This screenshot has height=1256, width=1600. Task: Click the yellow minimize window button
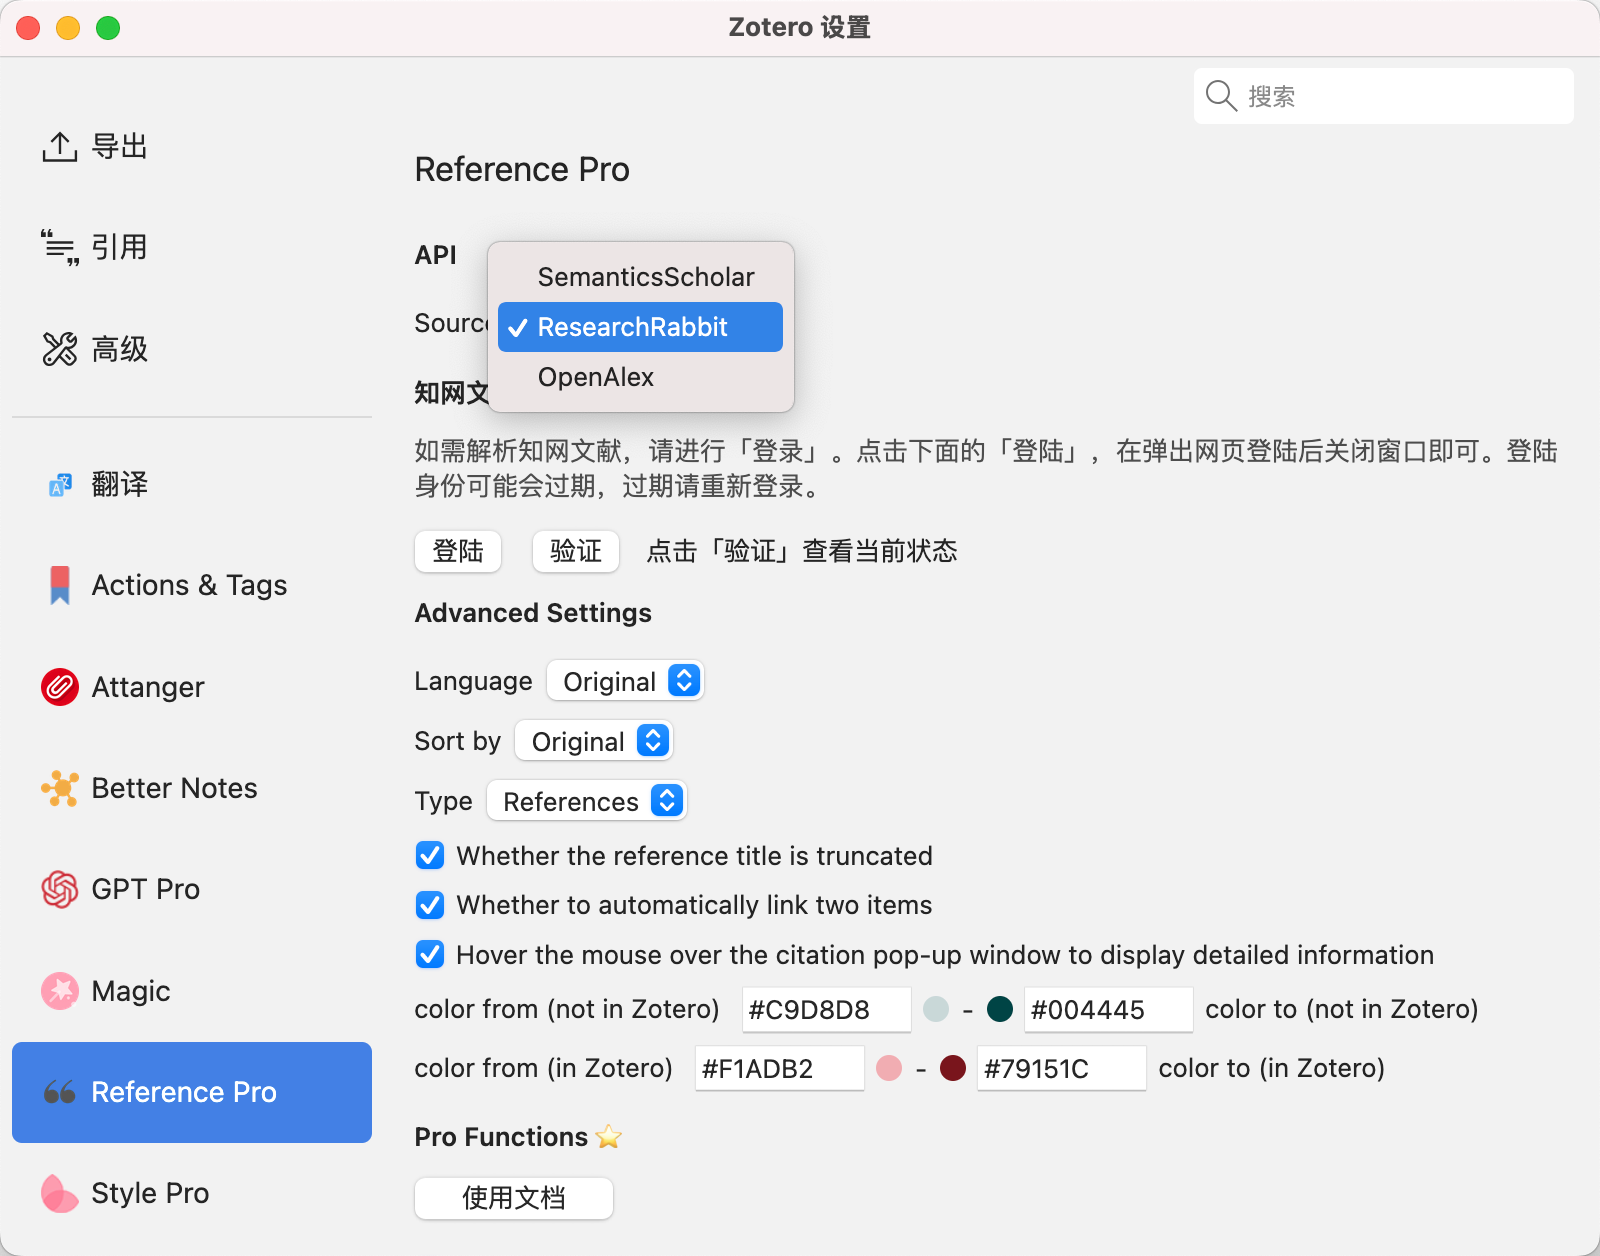click(68, 28)
